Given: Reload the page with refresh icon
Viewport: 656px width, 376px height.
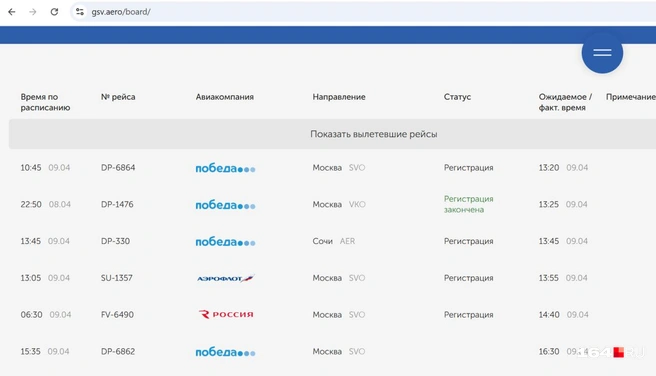Looking at the screenshot, I should click(x=54, y=12).
